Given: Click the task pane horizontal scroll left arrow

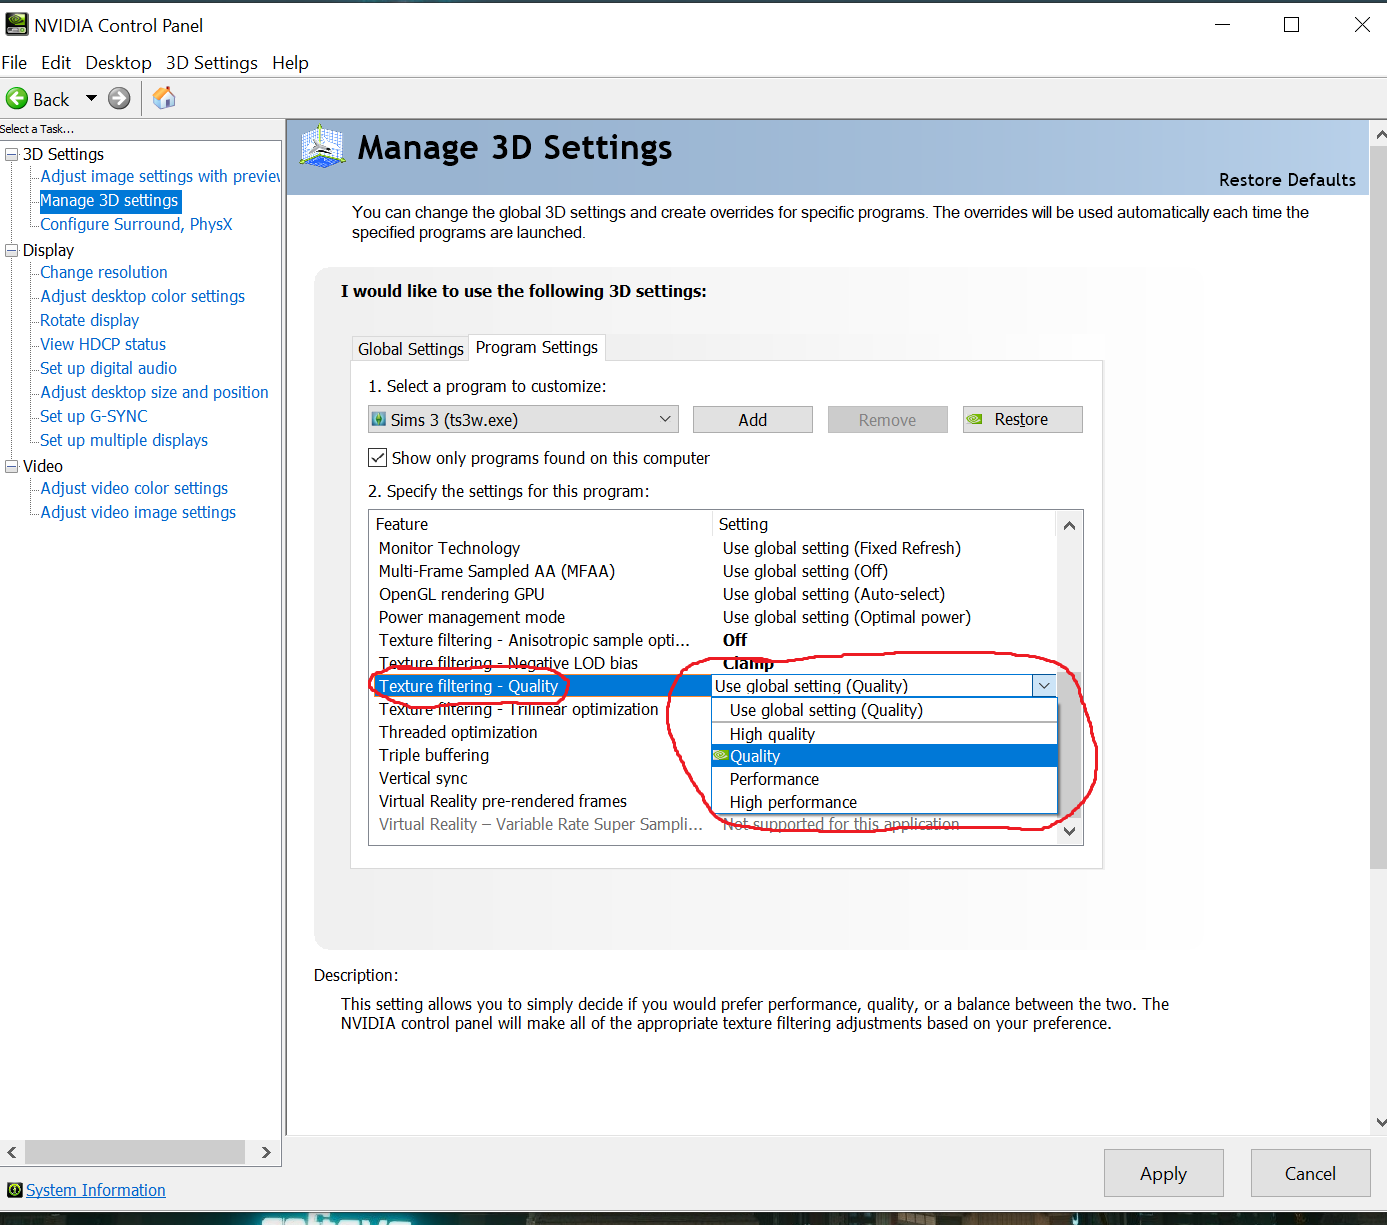Looking at the screenshot, I should click(x=12, y=1152).
